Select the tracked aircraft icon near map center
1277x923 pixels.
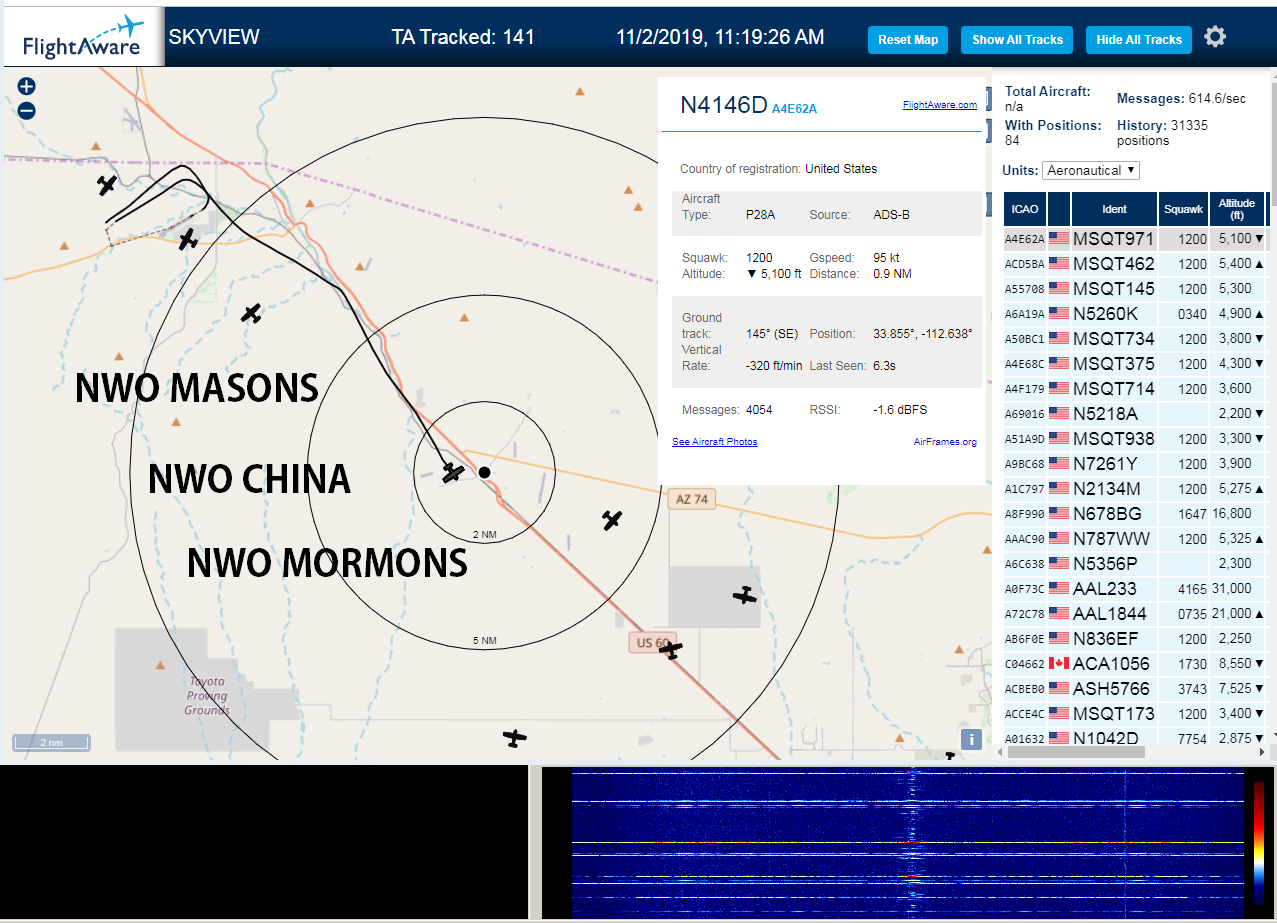[454, 472]
